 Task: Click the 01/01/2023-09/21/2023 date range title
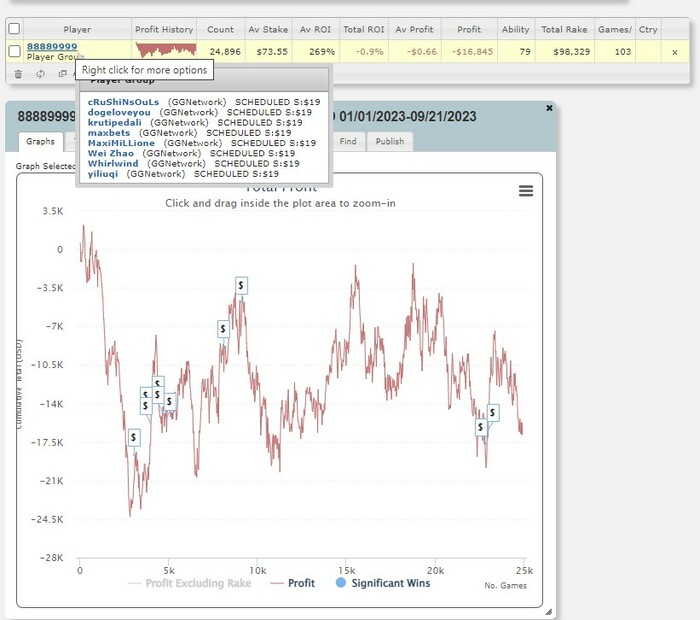[x=408, y=117]
